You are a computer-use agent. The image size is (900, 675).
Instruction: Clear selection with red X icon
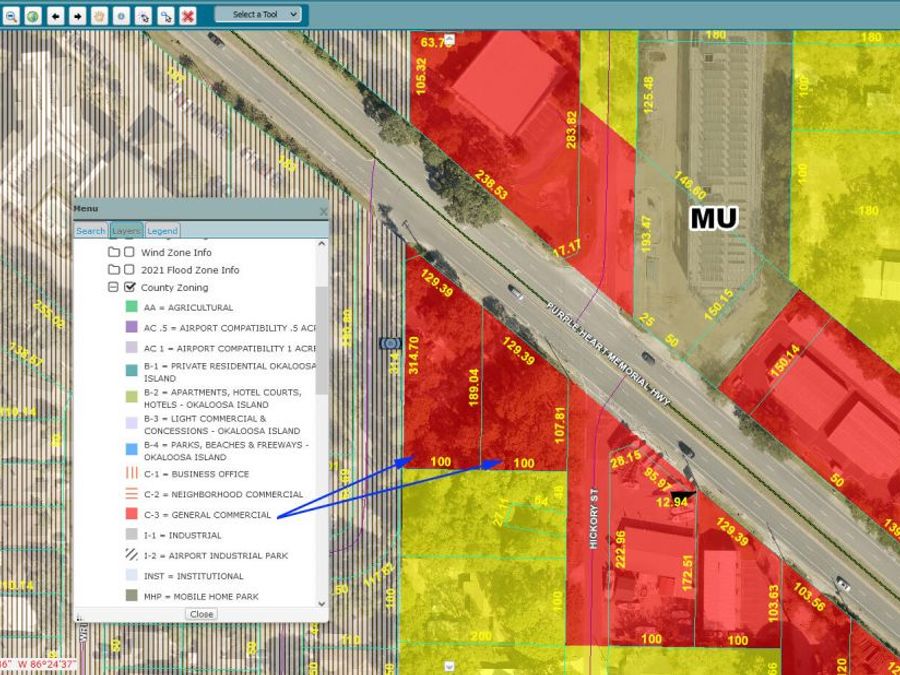[x=188, y=15]
